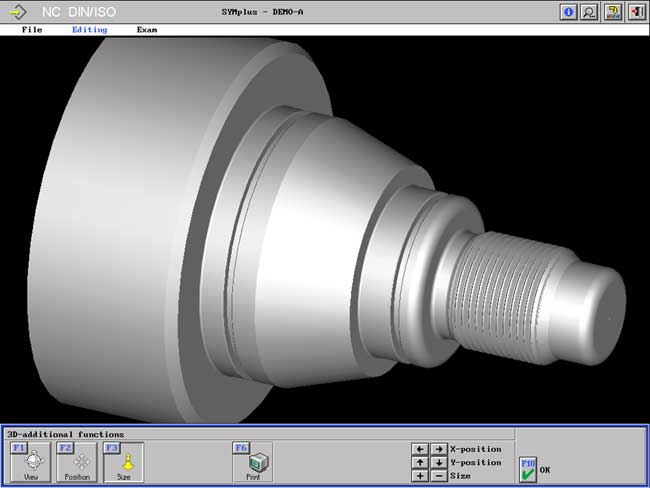
Task: Open the File menu
Action: pyautogui.click(x=32, y=30)
